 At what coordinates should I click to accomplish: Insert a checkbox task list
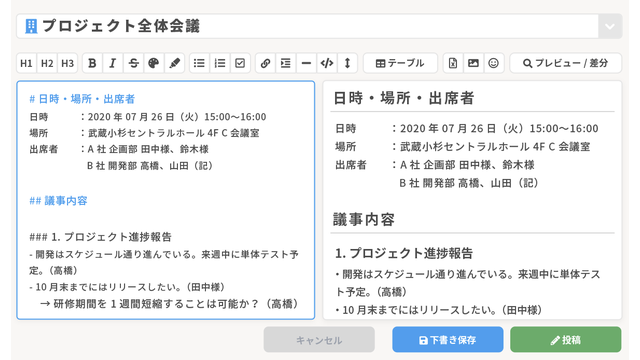point(240,63)
